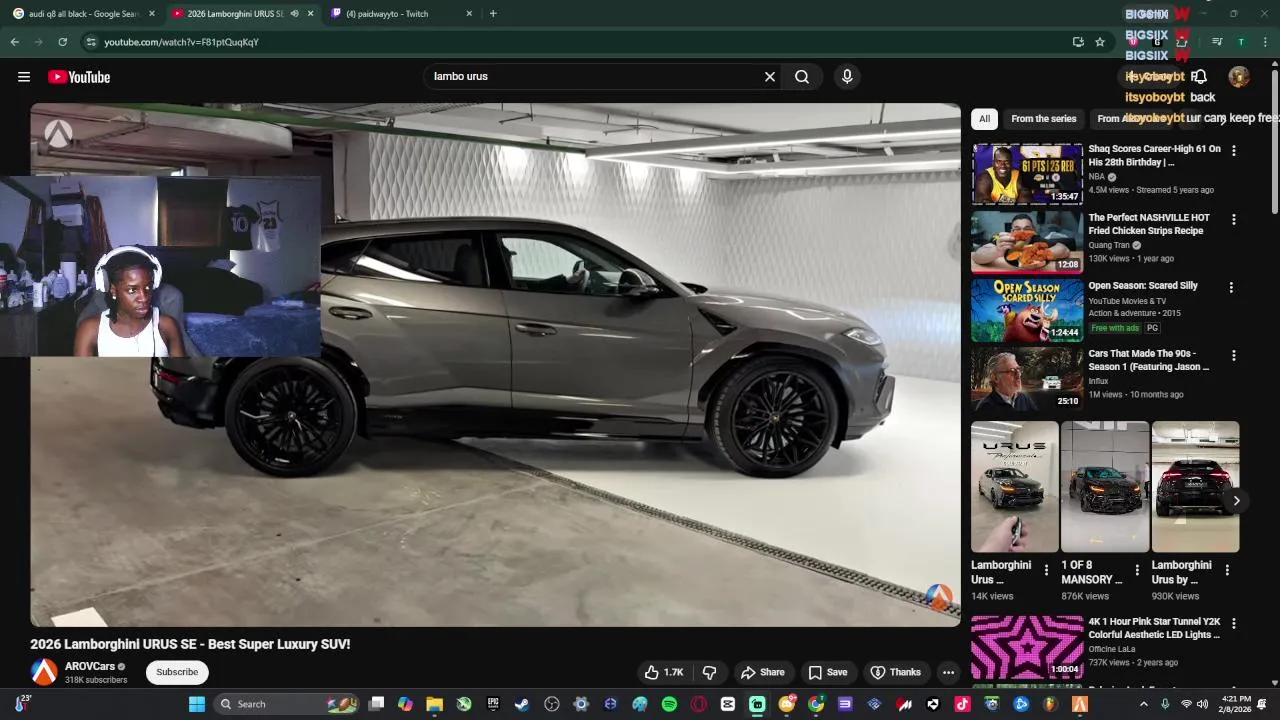Install YouTube app from address bar
1280x720 pixels.
tap(1078, 42)
